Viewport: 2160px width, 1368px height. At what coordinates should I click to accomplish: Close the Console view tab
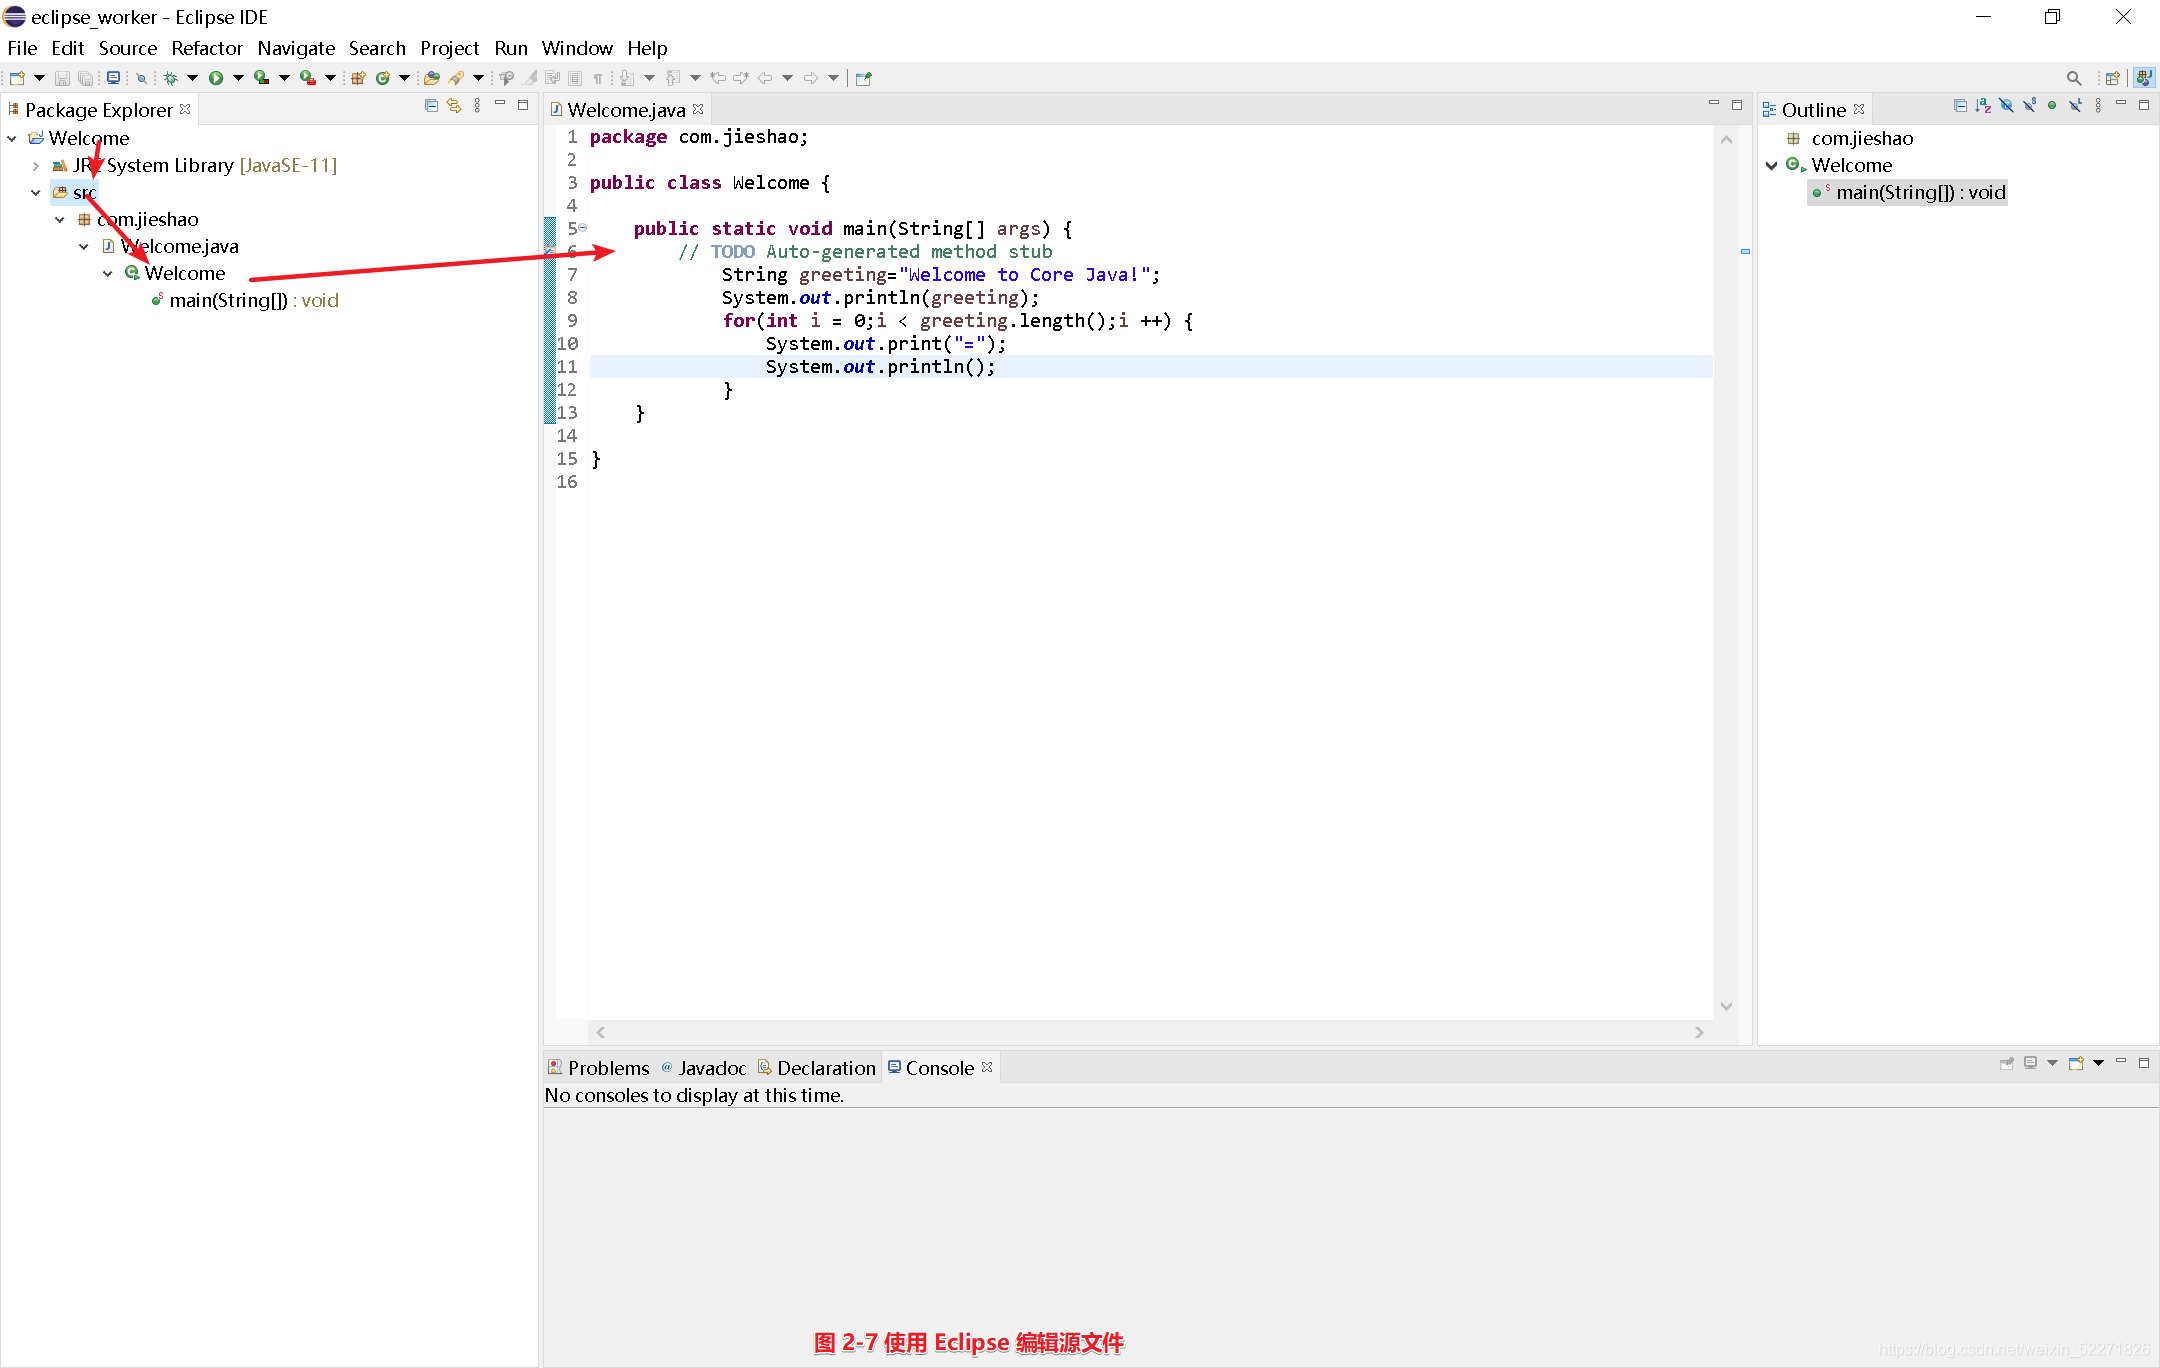[987, 1067]
